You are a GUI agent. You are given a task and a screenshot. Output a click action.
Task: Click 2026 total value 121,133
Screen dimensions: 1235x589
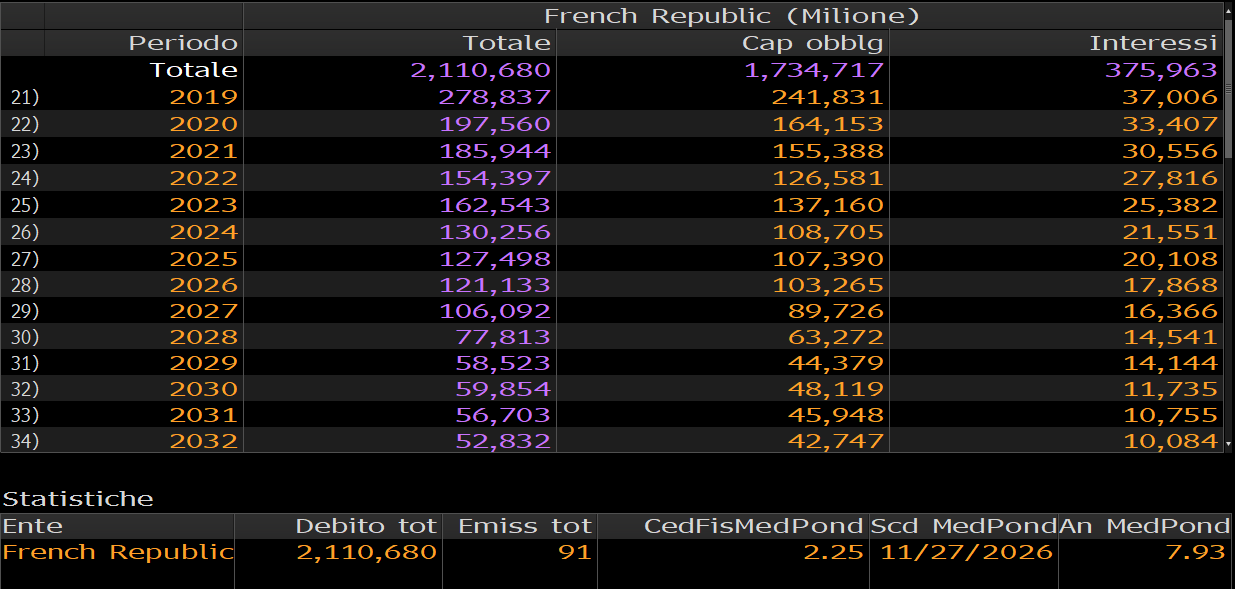tap(495, 284)
